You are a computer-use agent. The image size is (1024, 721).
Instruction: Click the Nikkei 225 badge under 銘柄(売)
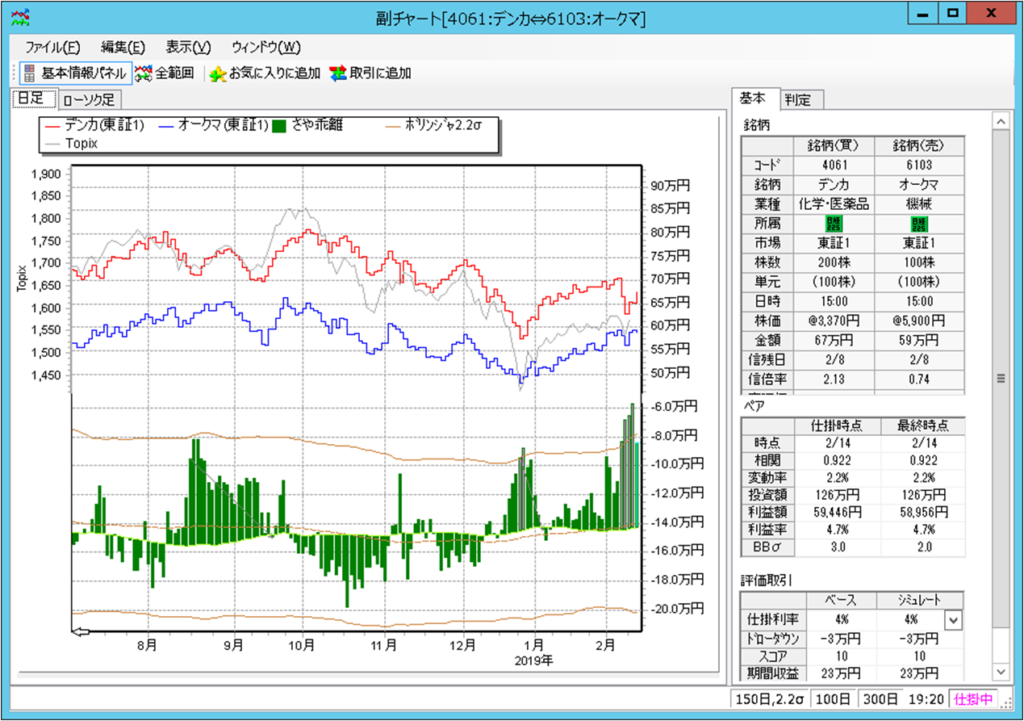918,224
